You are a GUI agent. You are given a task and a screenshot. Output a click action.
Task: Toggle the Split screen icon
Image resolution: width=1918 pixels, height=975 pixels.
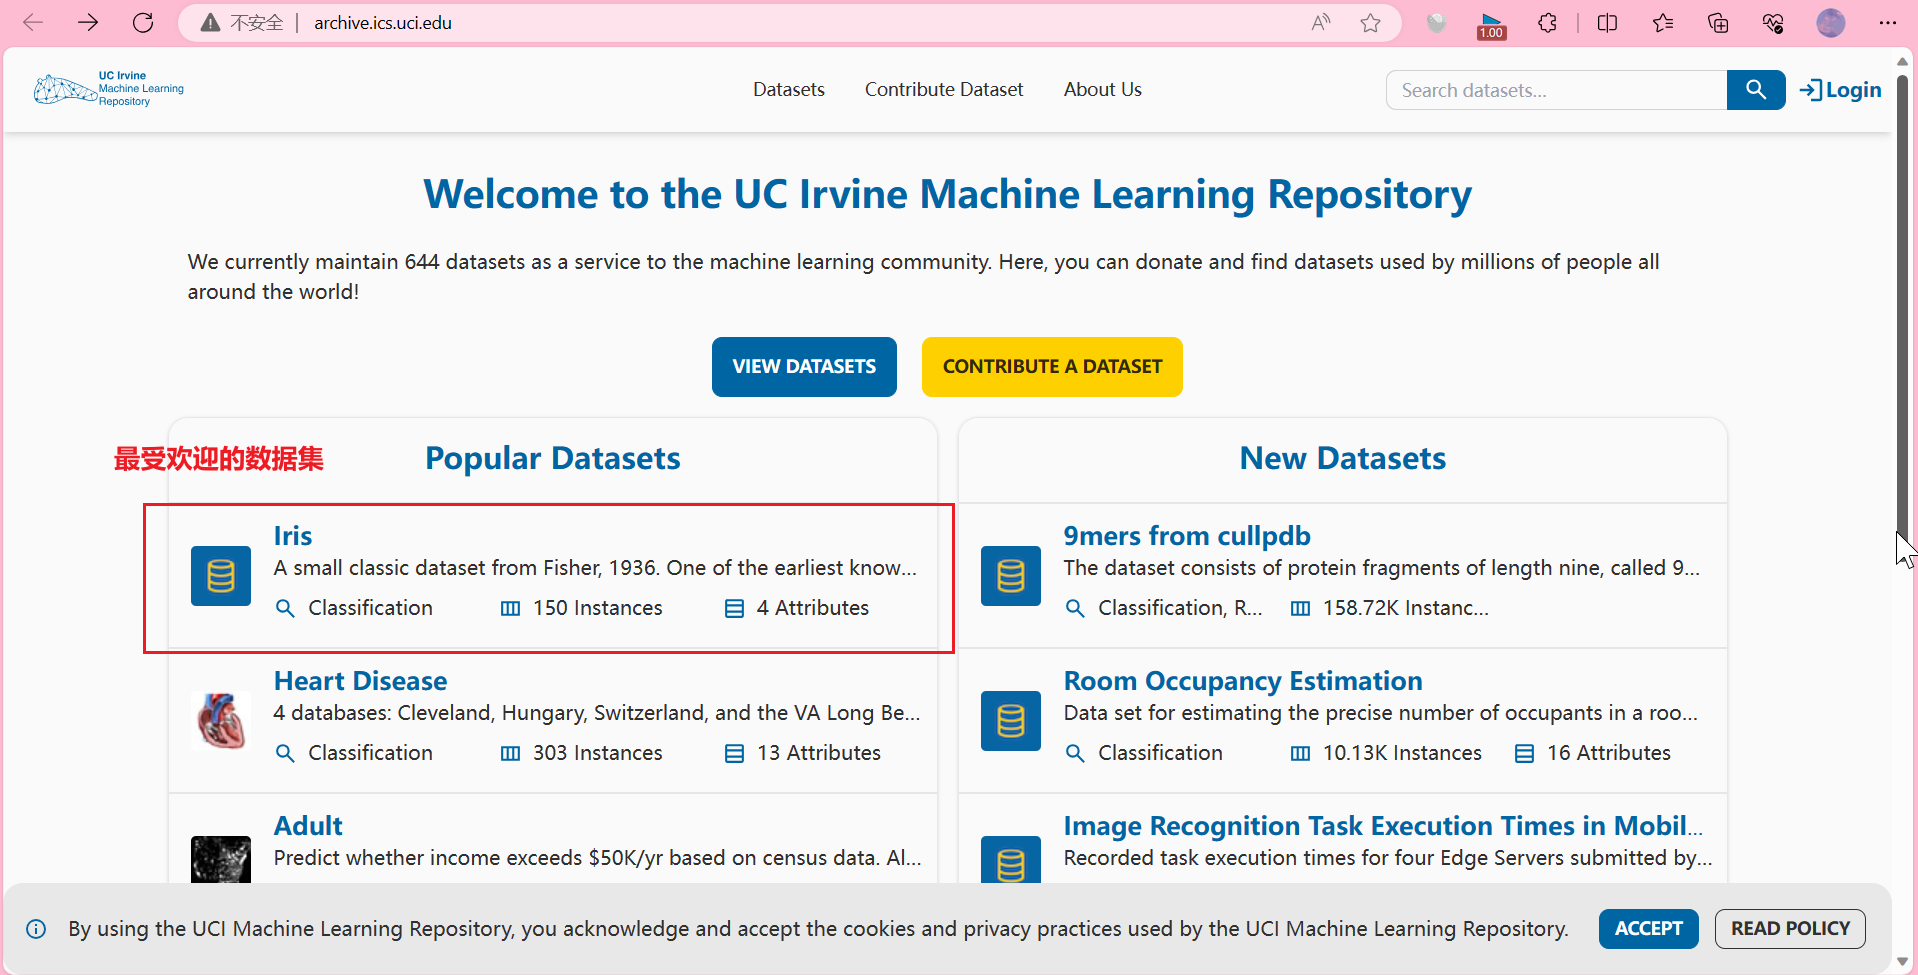(x=1608, y=23)
